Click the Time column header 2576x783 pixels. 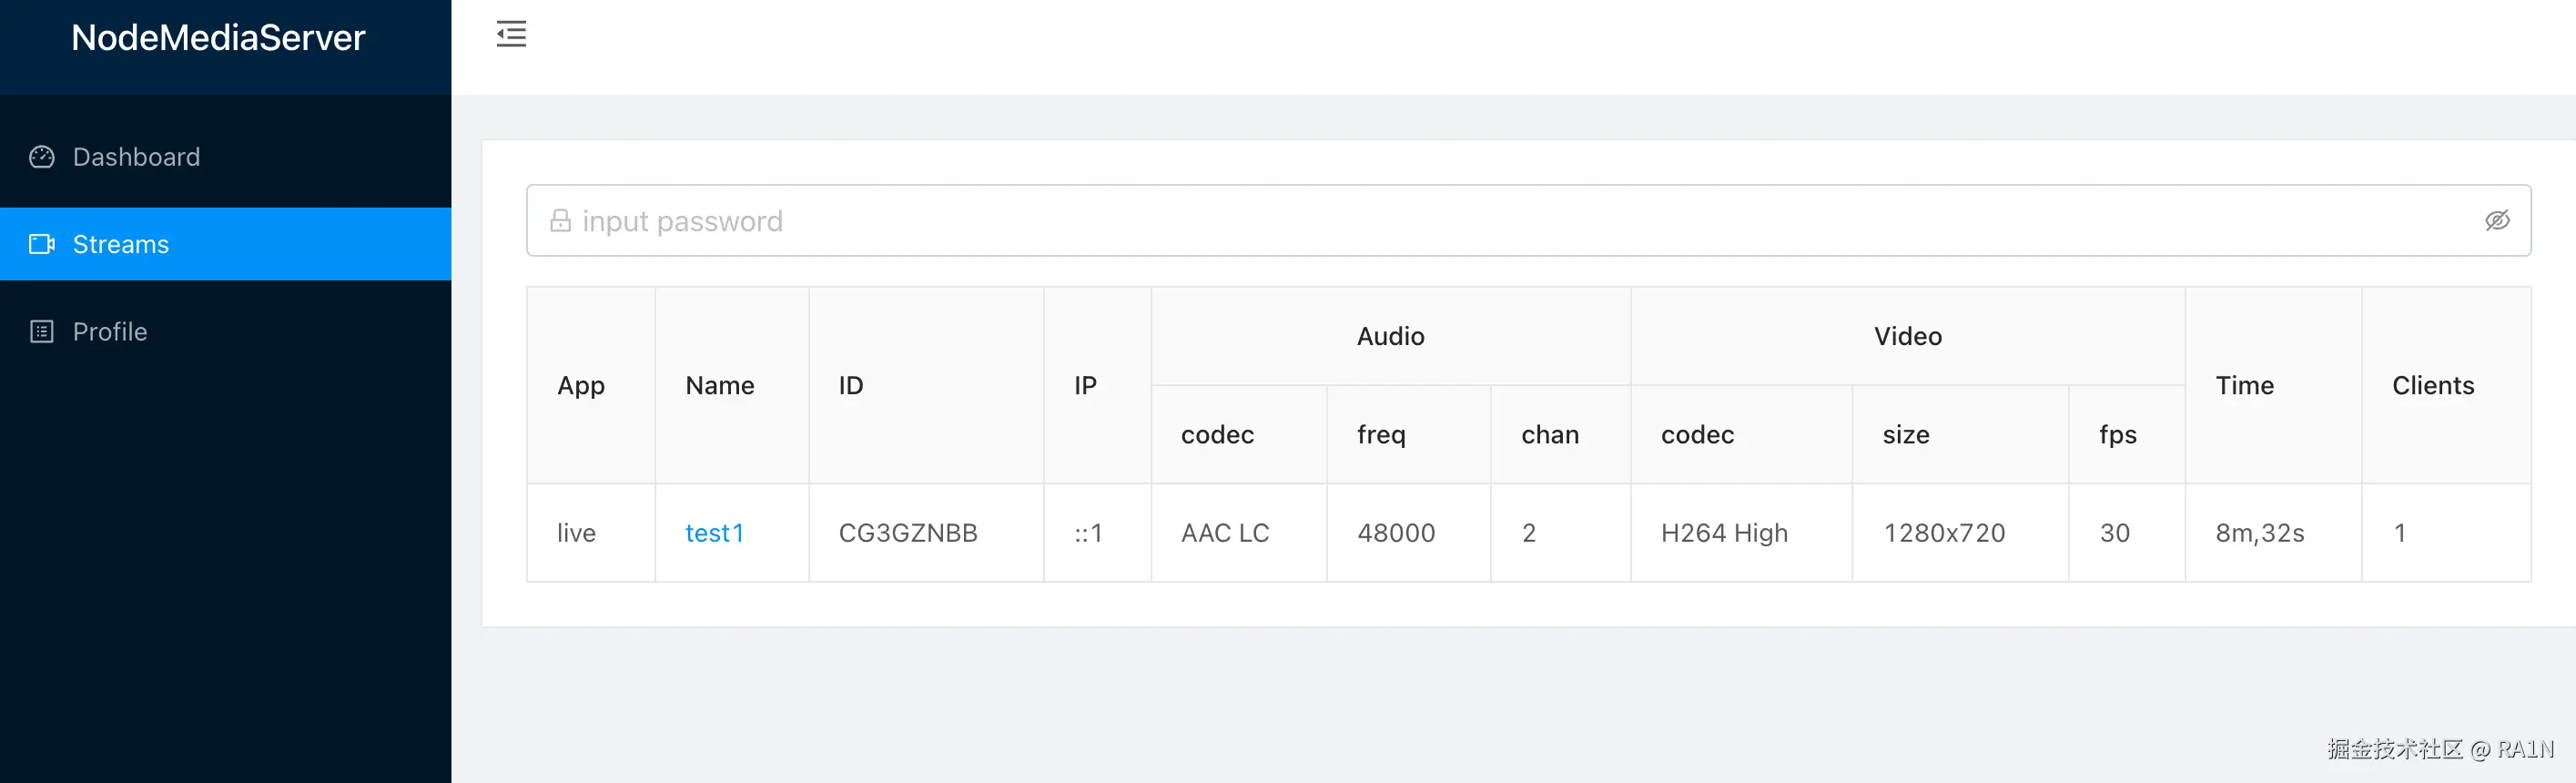[x=2244, y=385]
